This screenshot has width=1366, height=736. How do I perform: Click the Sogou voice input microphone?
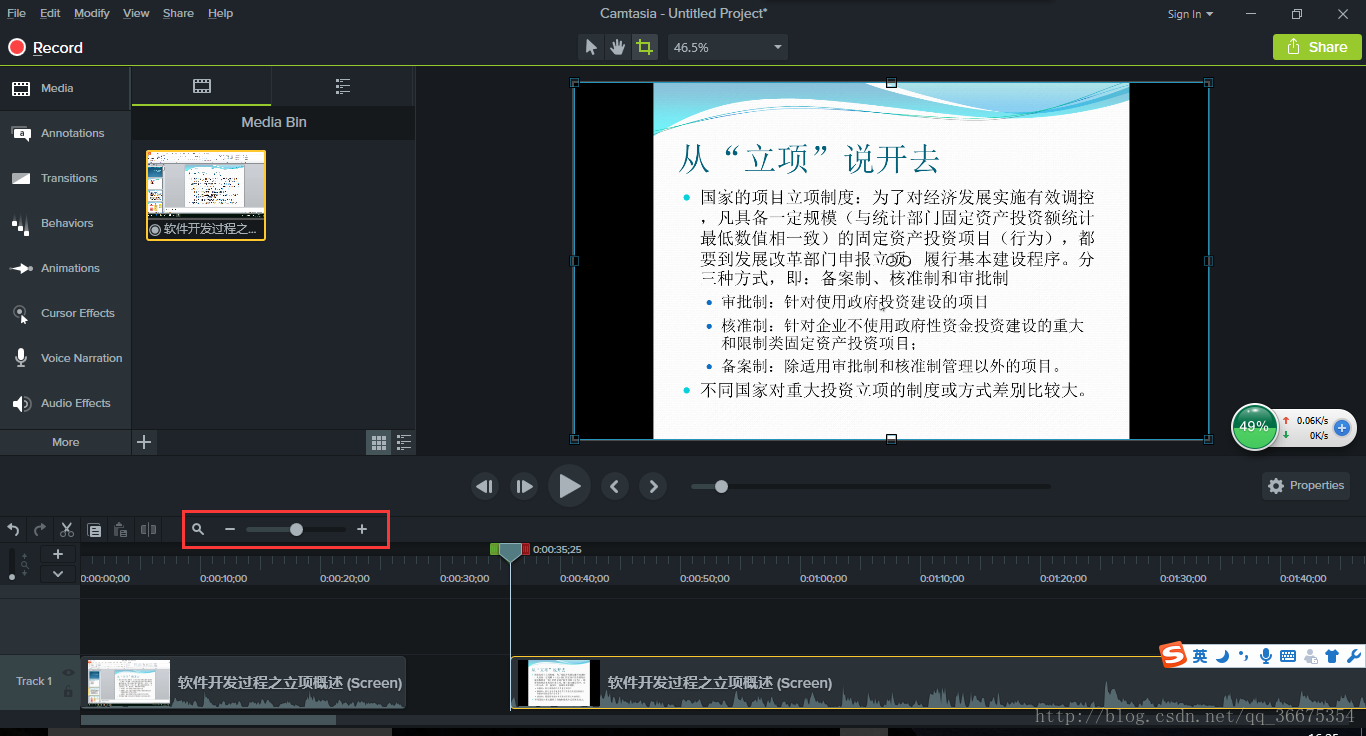point(1266,656)
